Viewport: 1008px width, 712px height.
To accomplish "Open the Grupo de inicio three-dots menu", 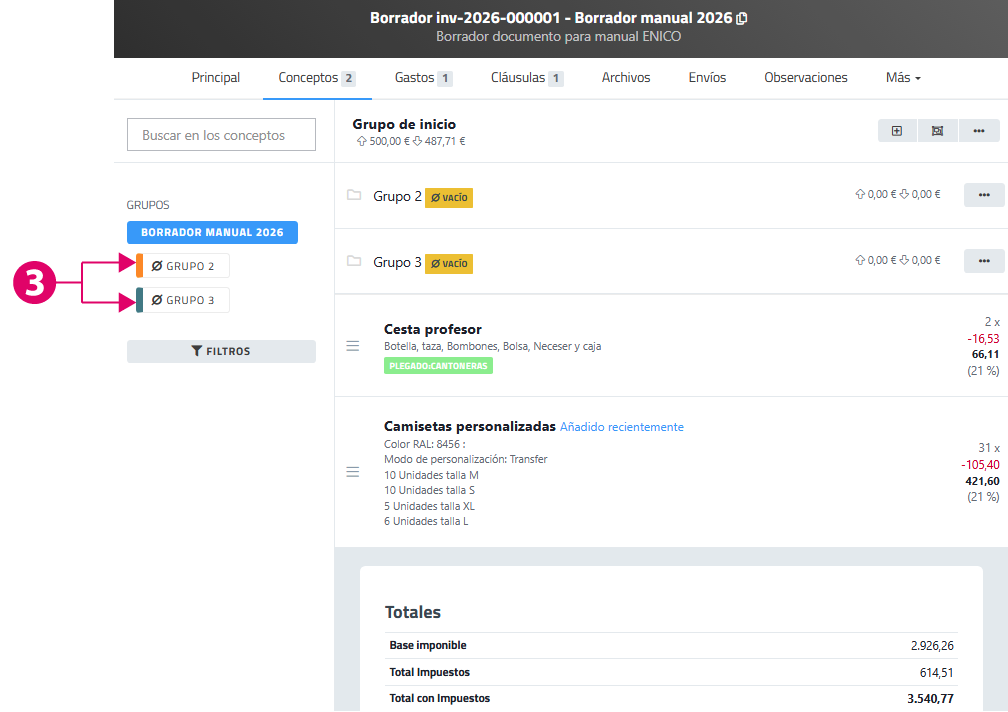I will pos(979,131).
